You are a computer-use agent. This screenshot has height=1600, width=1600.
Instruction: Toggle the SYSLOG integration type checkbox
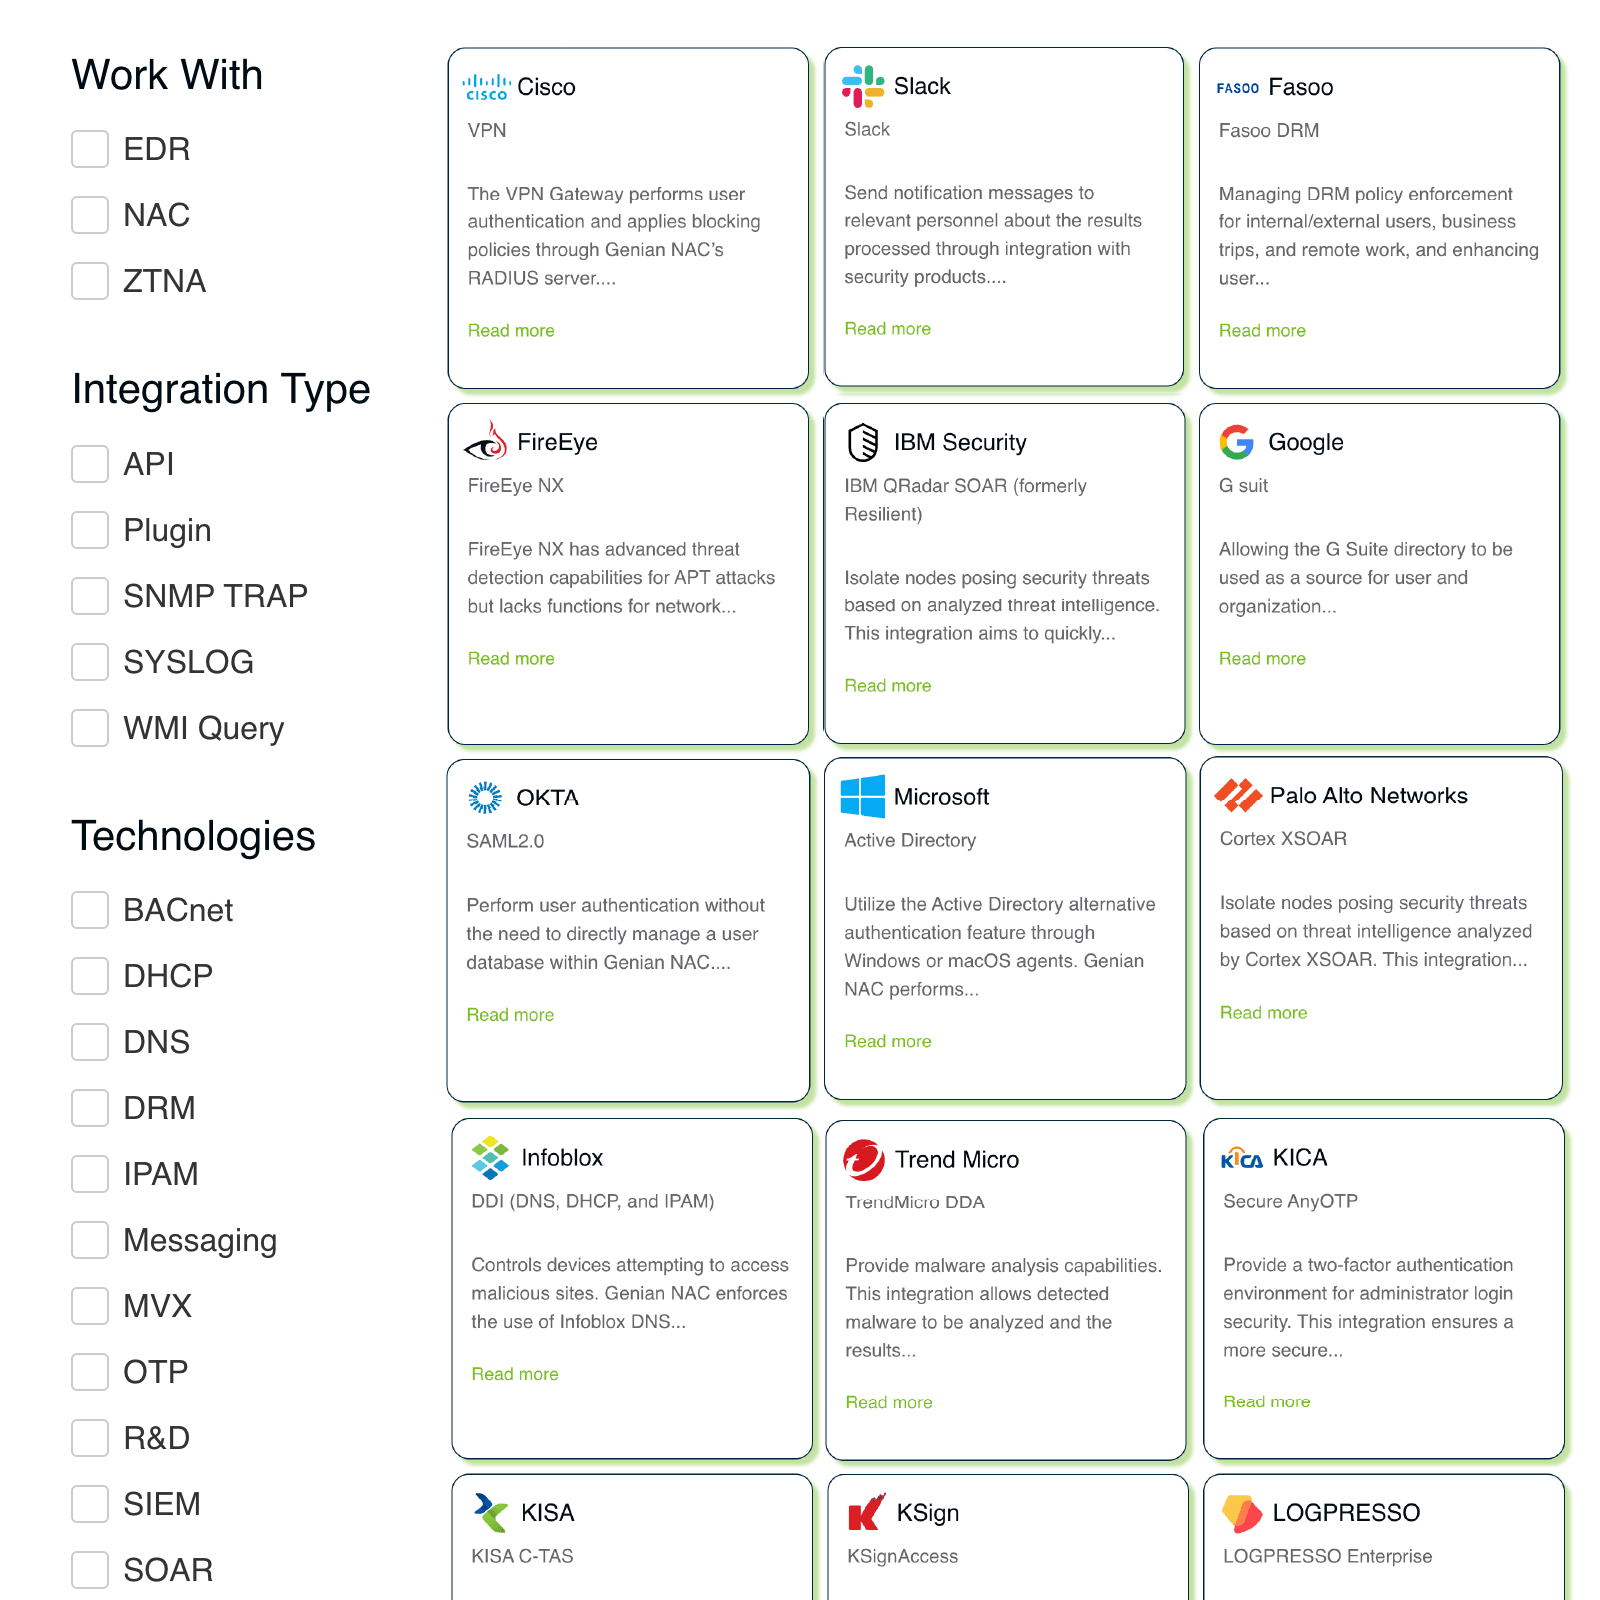[90, 662]
